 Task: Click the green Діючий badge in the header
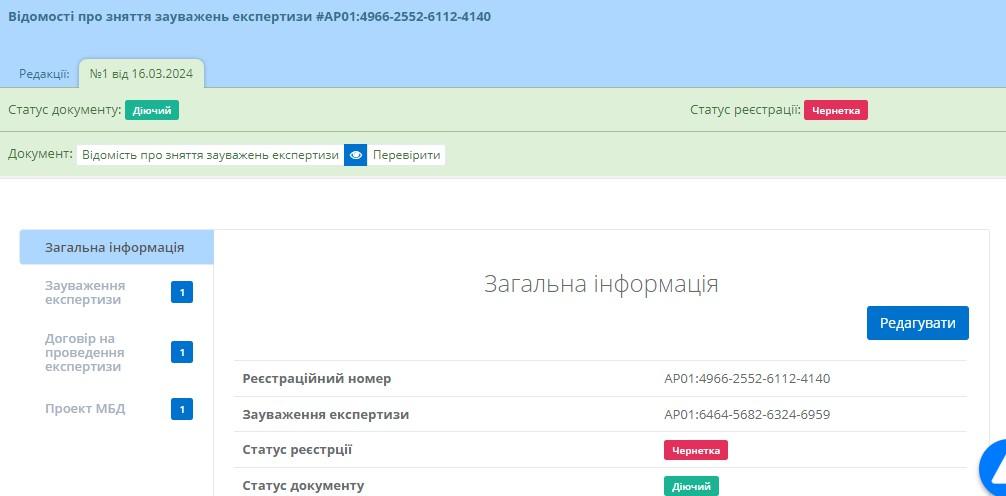click(152, 110)
